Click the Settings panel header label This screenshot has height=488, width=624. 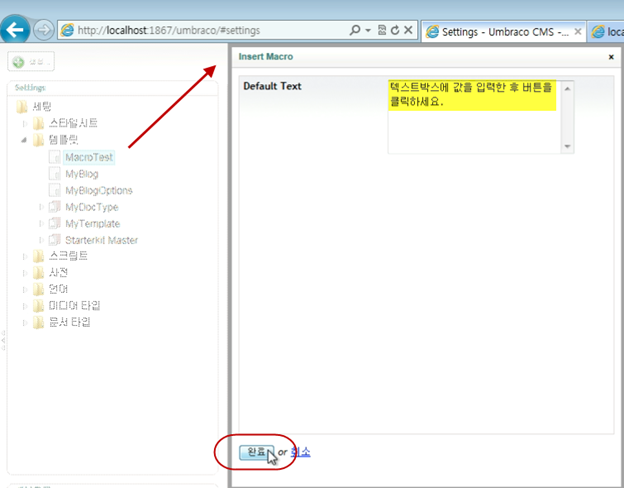tap(30, 88)
